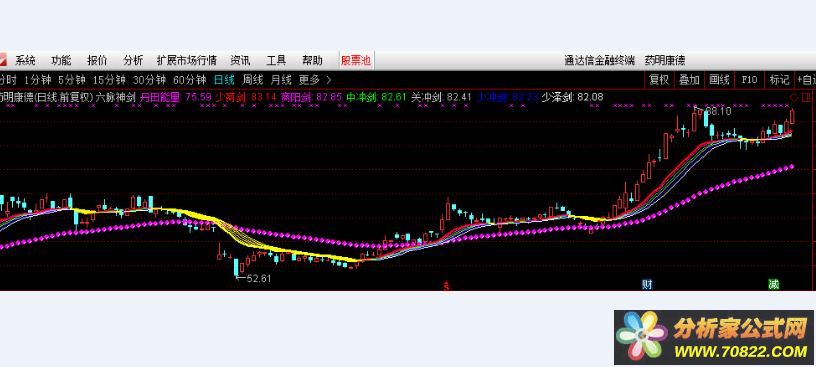This screenshot has height=367, width=816.
Task: Click the green 减 marker on the timeline
Action: 774,284
